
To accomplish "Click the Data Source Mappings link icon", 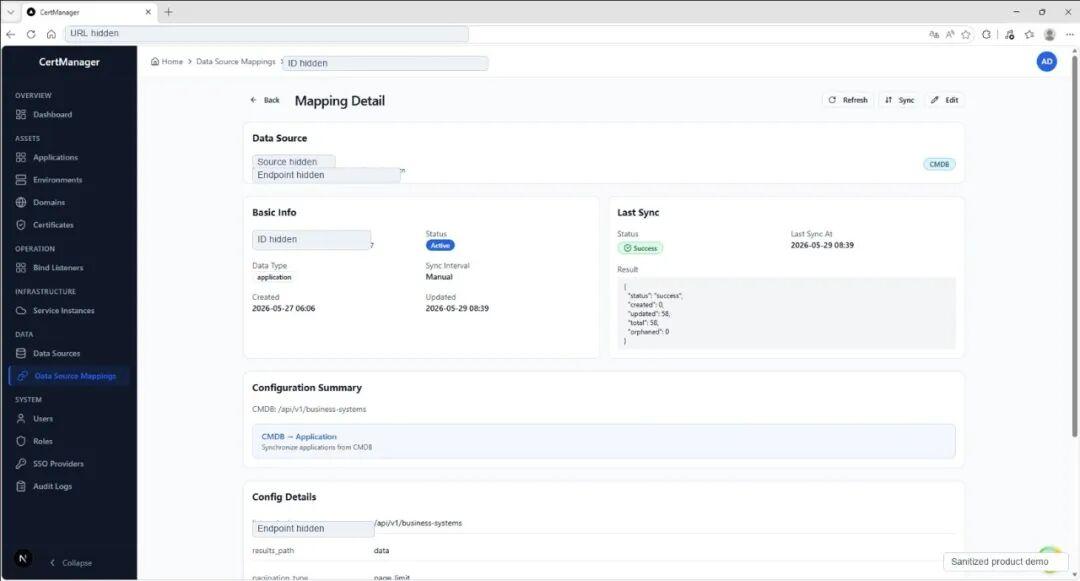I will [x=22, y=376].
